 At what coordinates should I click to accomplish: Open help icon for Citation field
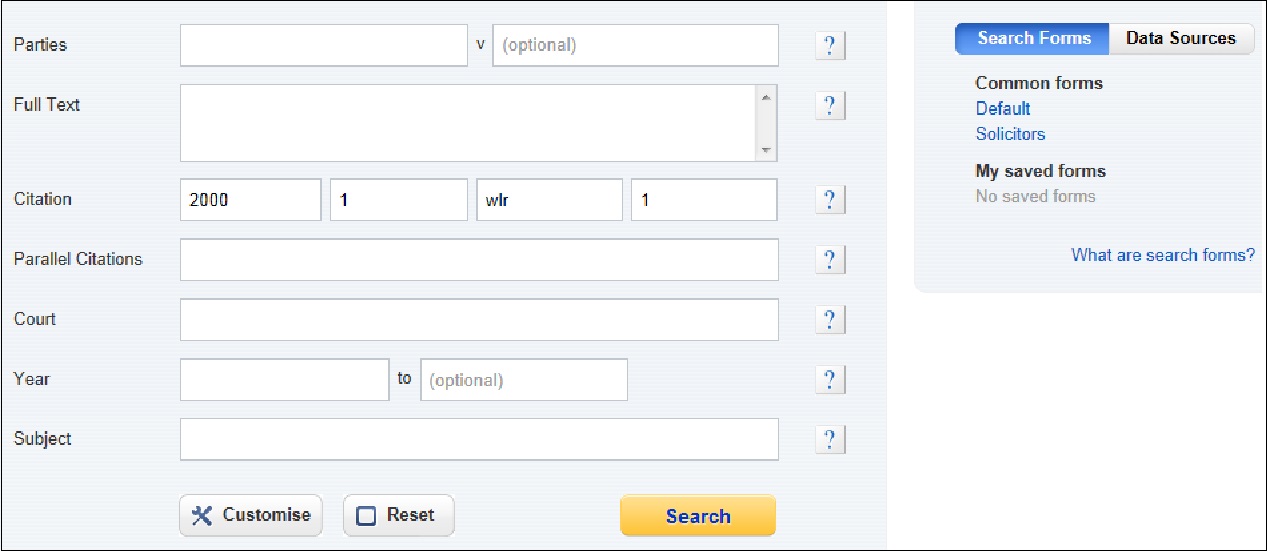830,200
